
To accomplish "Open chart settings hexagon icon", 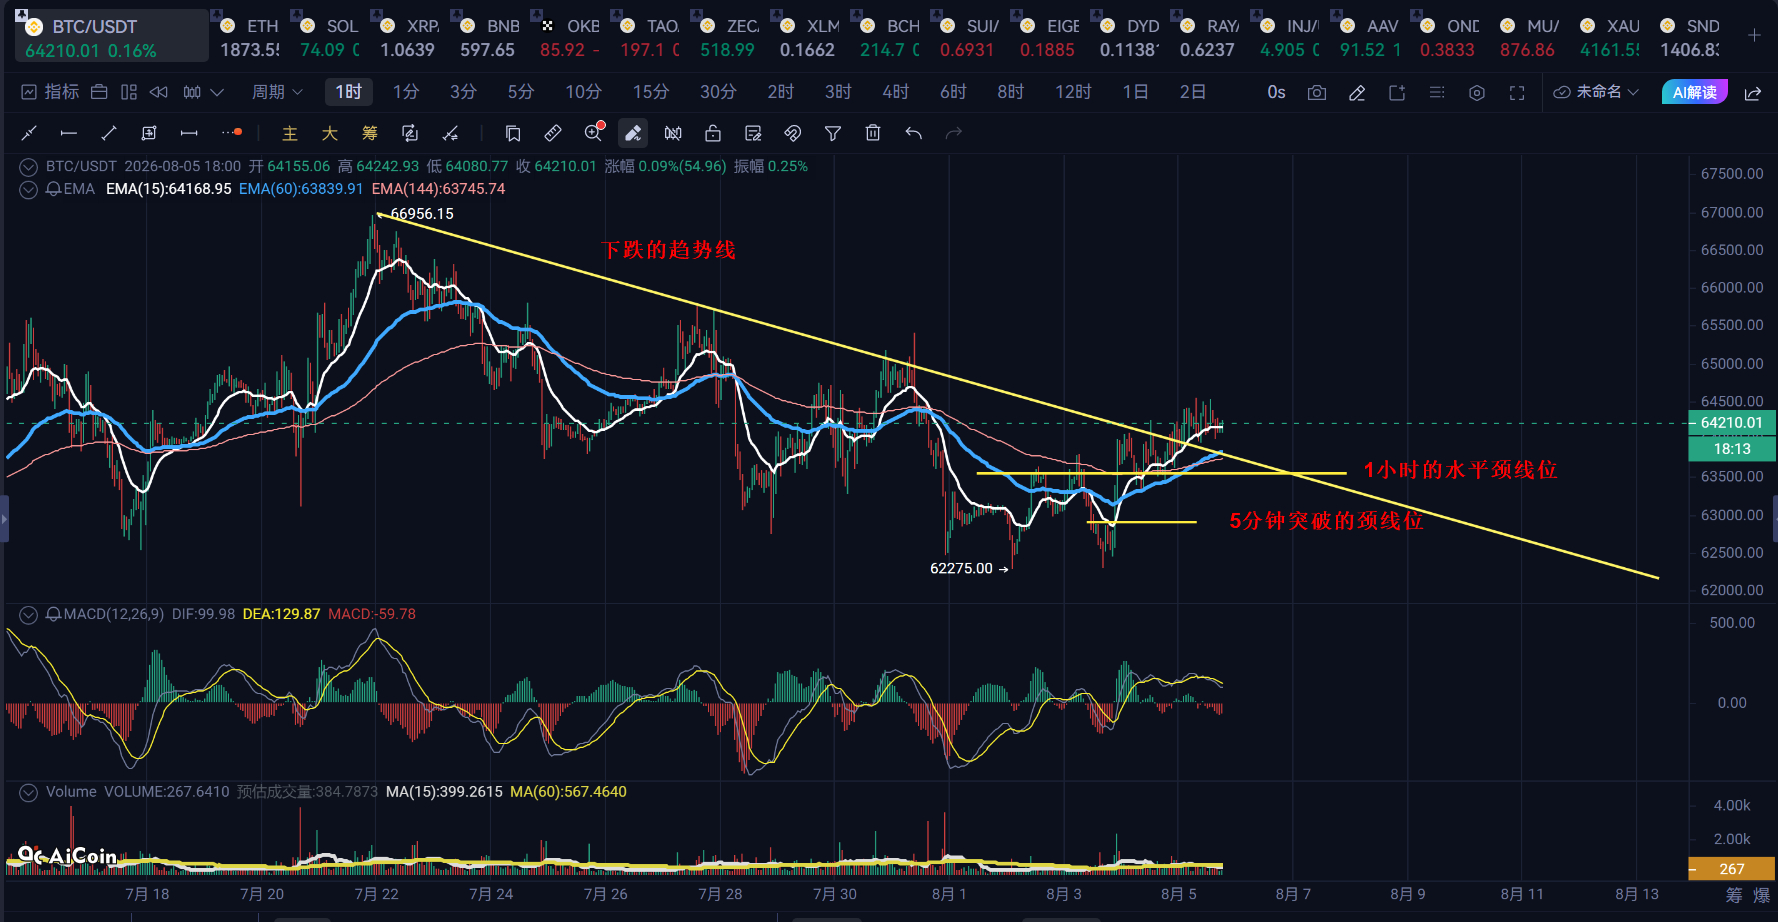I will (1477, 92).
